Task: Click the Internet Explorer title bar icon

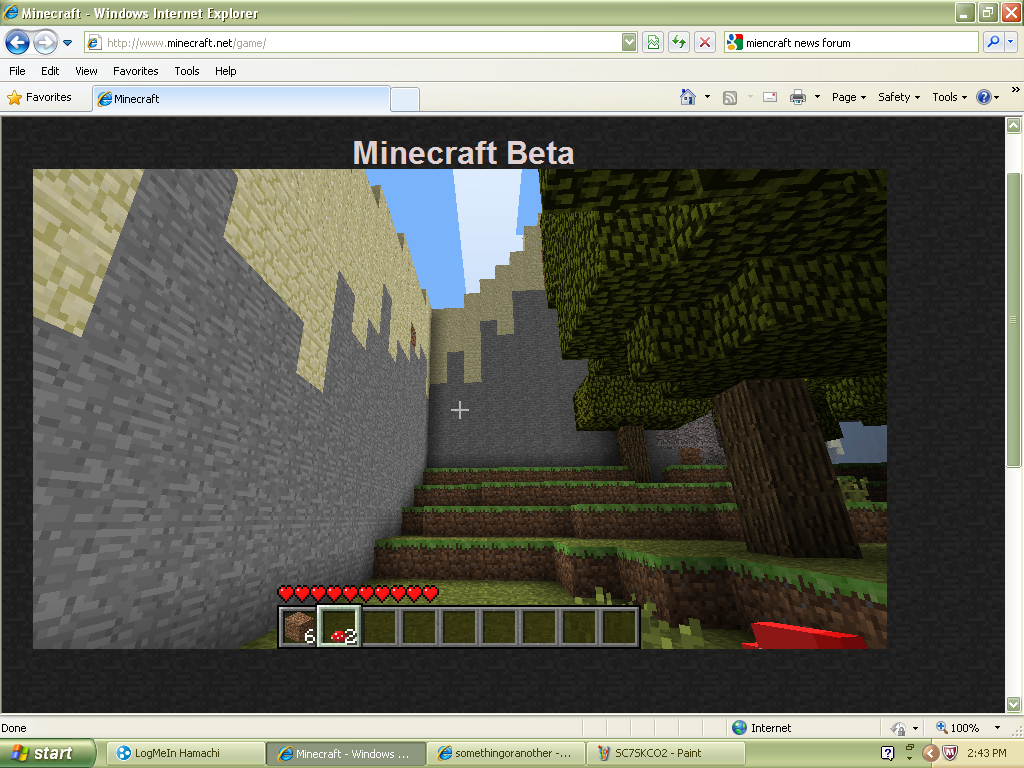Action: tap(10, 12)
